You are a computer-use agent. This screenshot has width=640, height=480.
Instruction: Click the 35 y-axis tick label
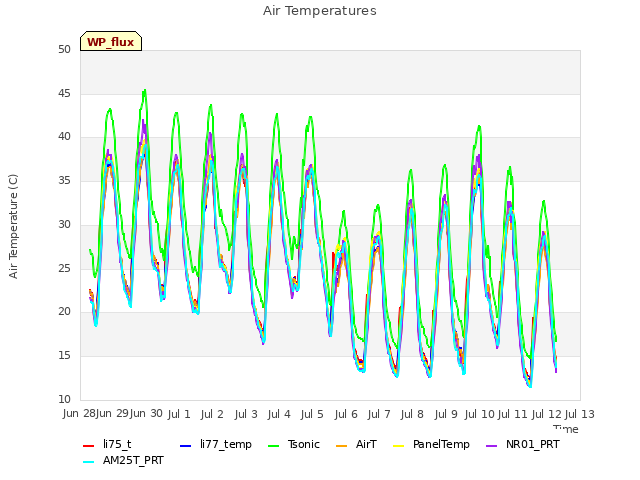(64, 180)
